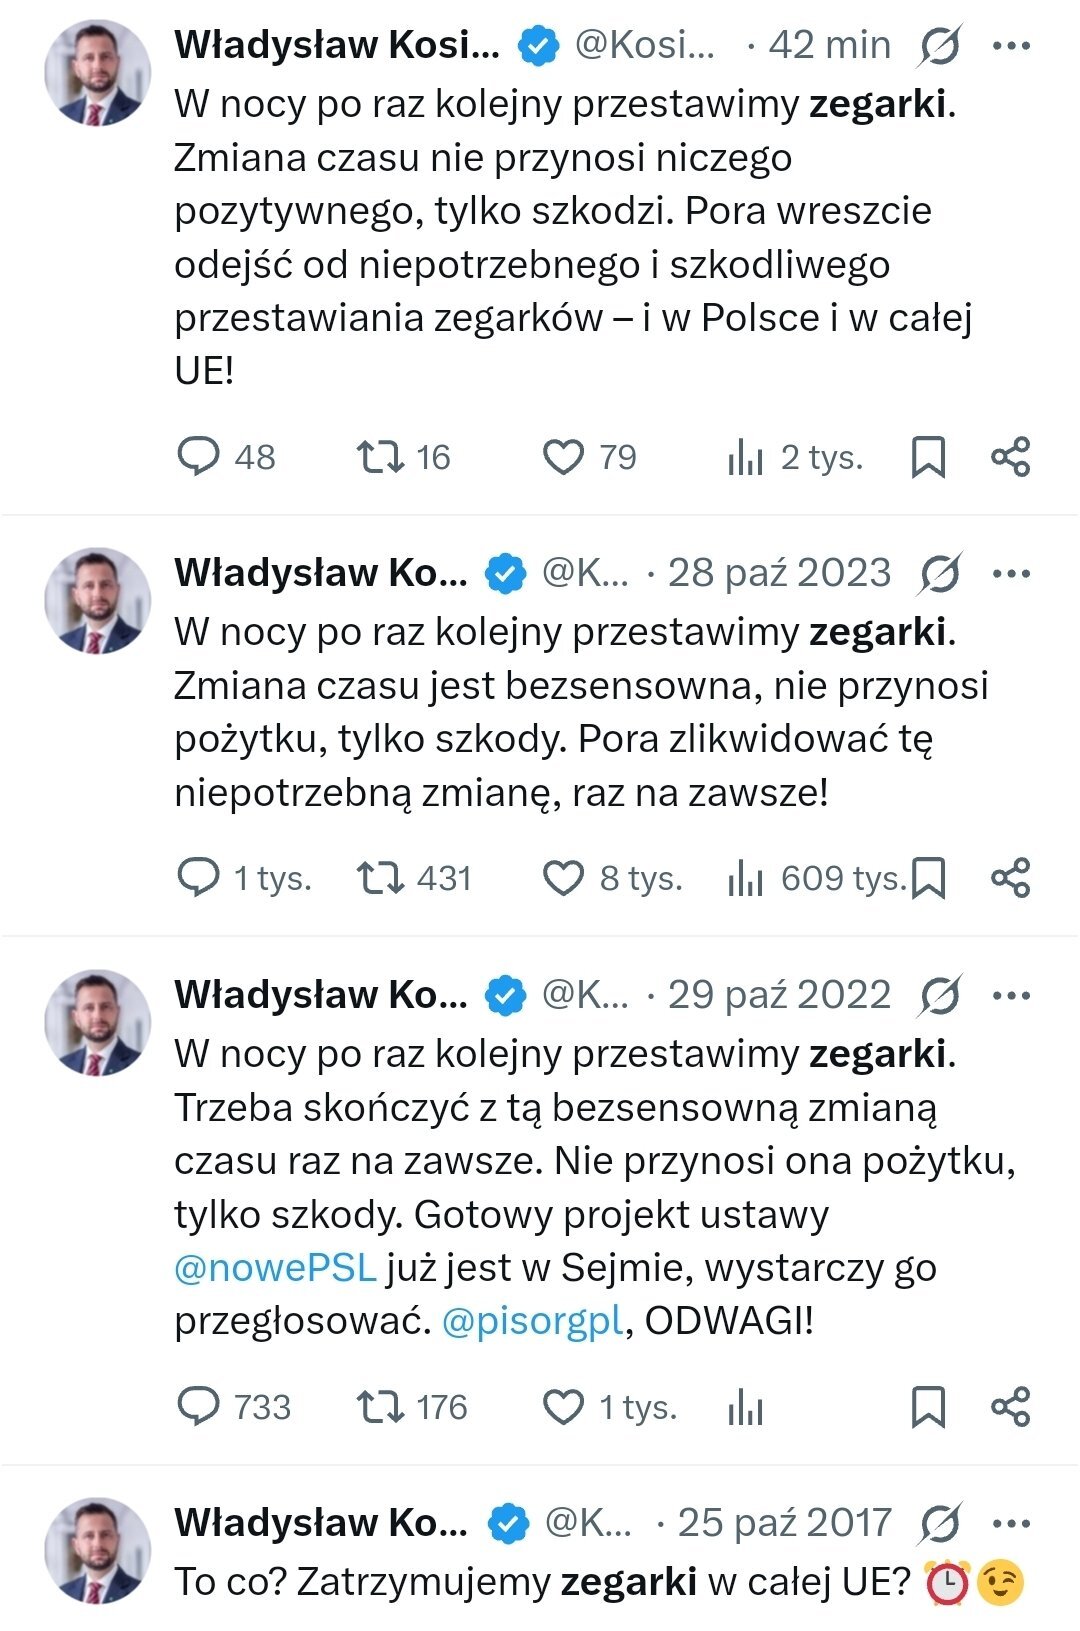Reply to the 42 min old tweet
Viewport: 1080px width, 1631px height.
198,457
